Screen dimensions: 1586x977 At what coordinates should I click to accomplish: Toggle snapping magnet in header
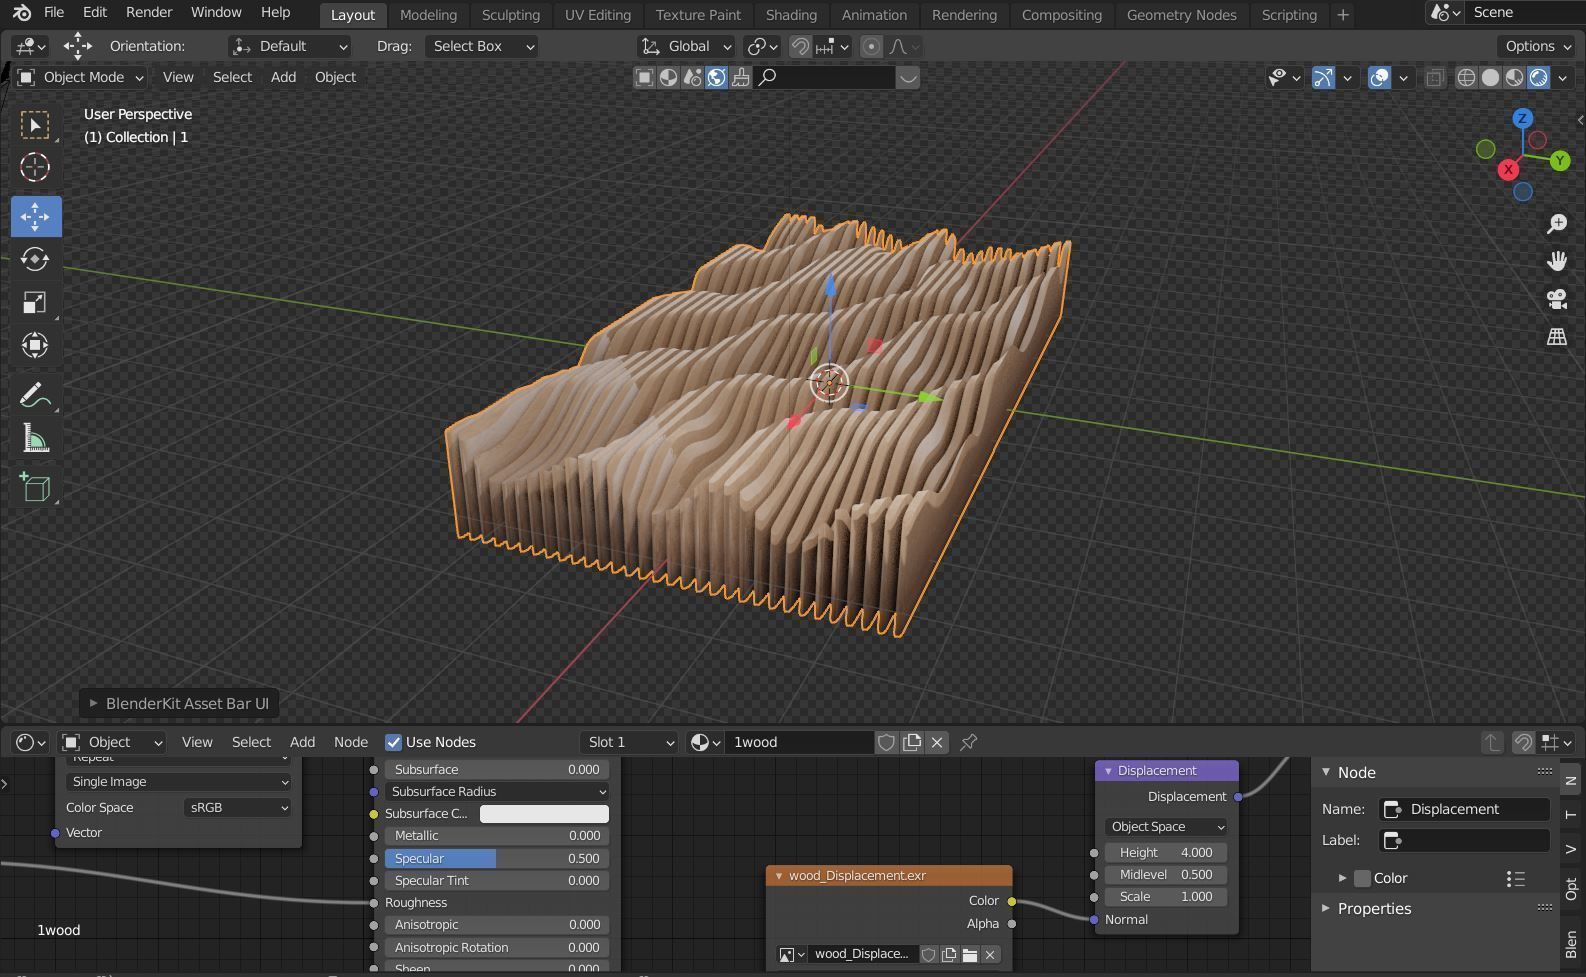[x=800, y=46]
